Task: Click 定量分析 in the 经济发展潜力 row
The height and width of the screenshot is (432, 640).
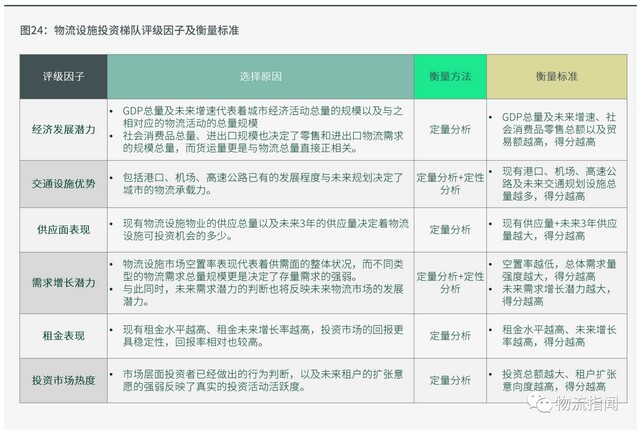Action: (x=450, y=129)
